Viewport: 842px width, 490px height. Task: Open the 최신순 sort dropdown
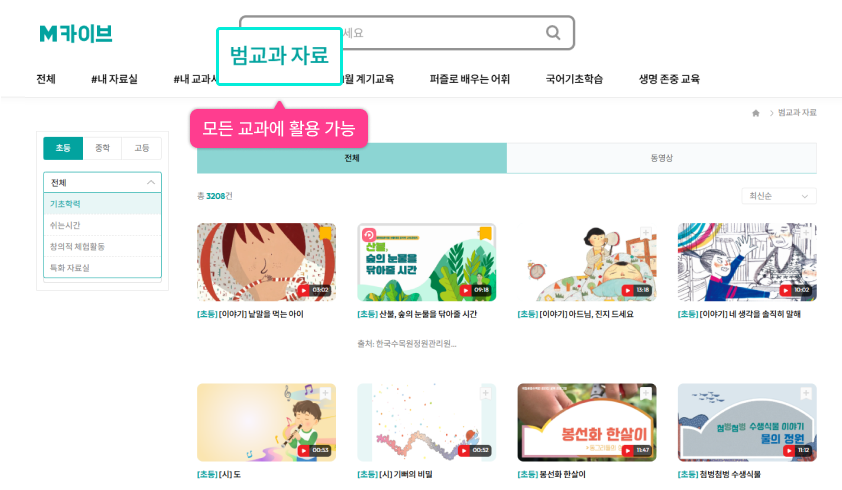click(x=779, y=196)
